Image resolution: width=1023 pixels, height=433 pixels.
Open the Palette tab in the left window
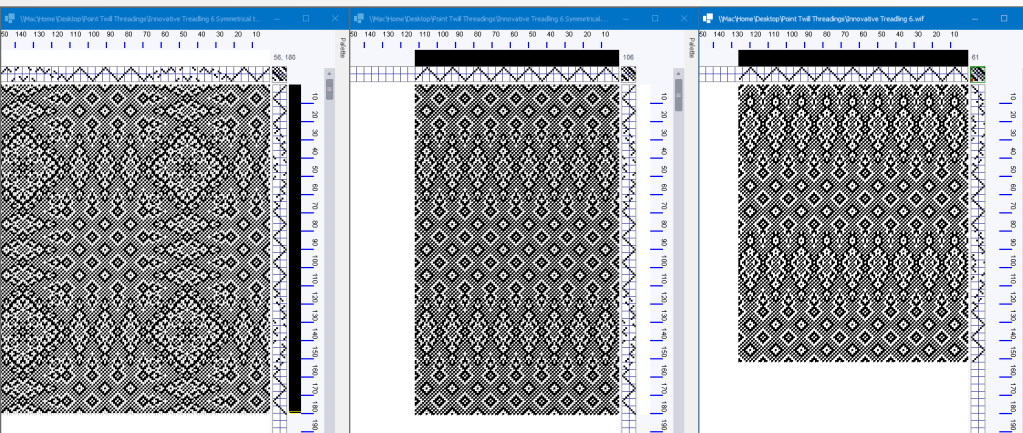[x=342, y=48]
